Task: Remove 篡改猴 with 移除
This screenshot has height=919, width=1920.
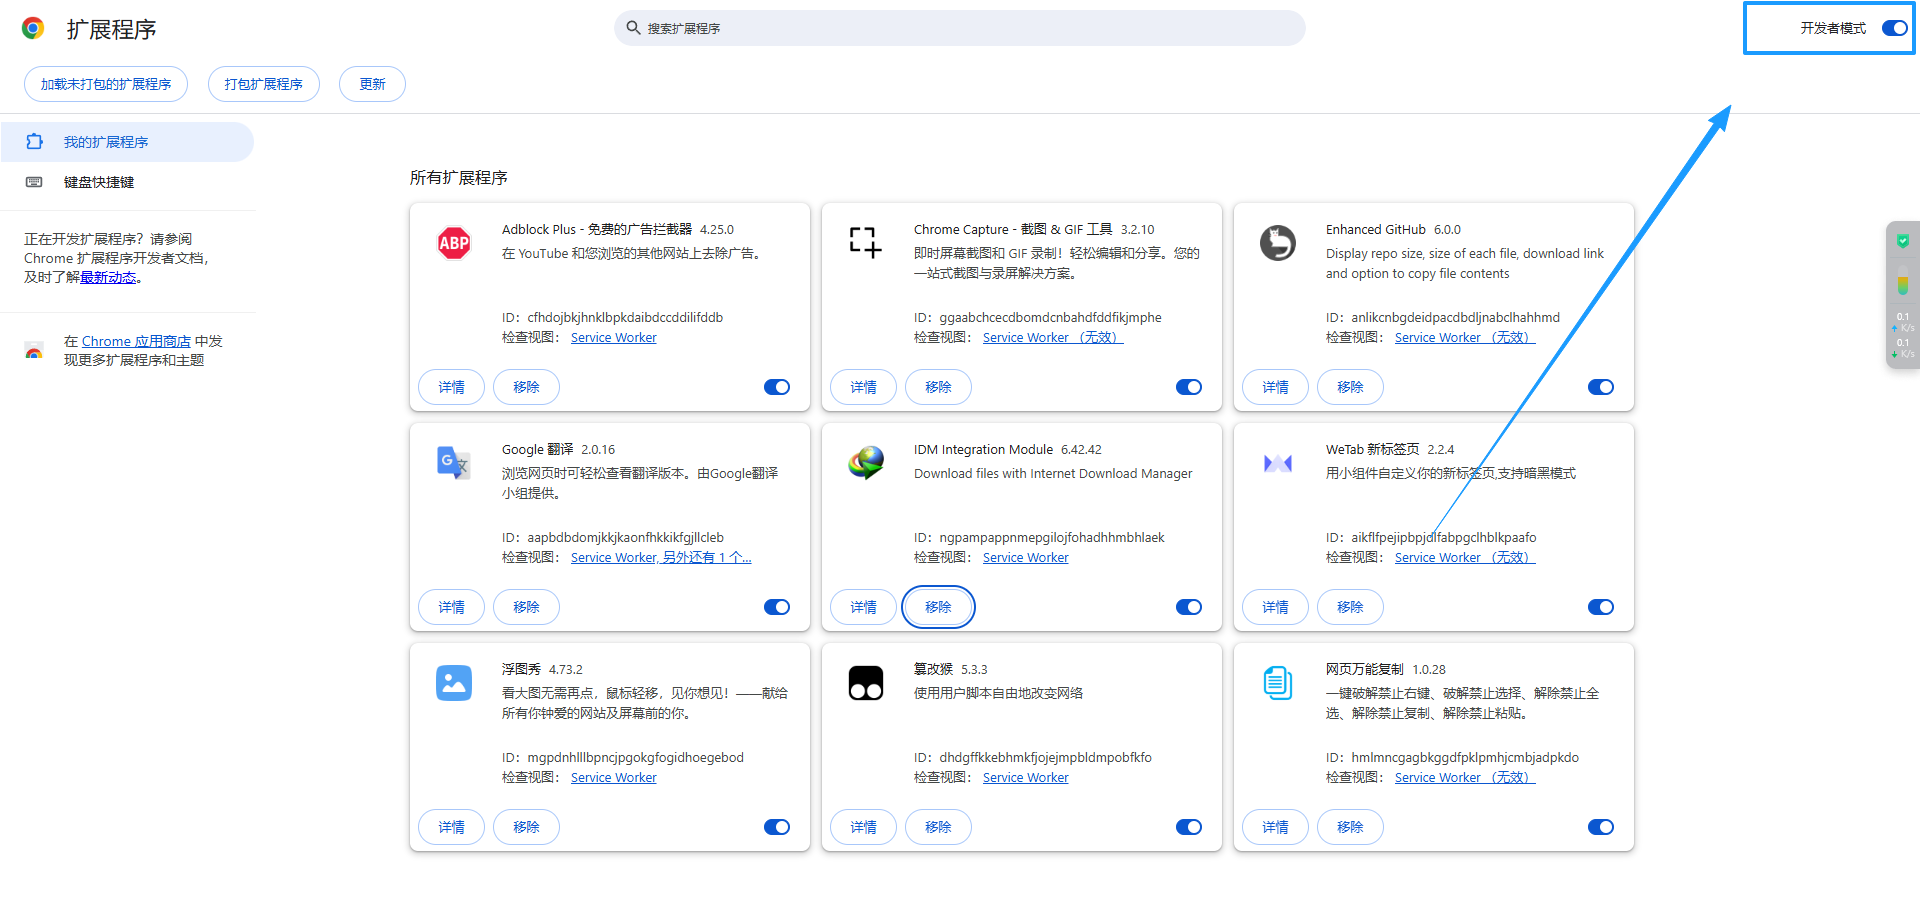Action: (x=938, y=827)
